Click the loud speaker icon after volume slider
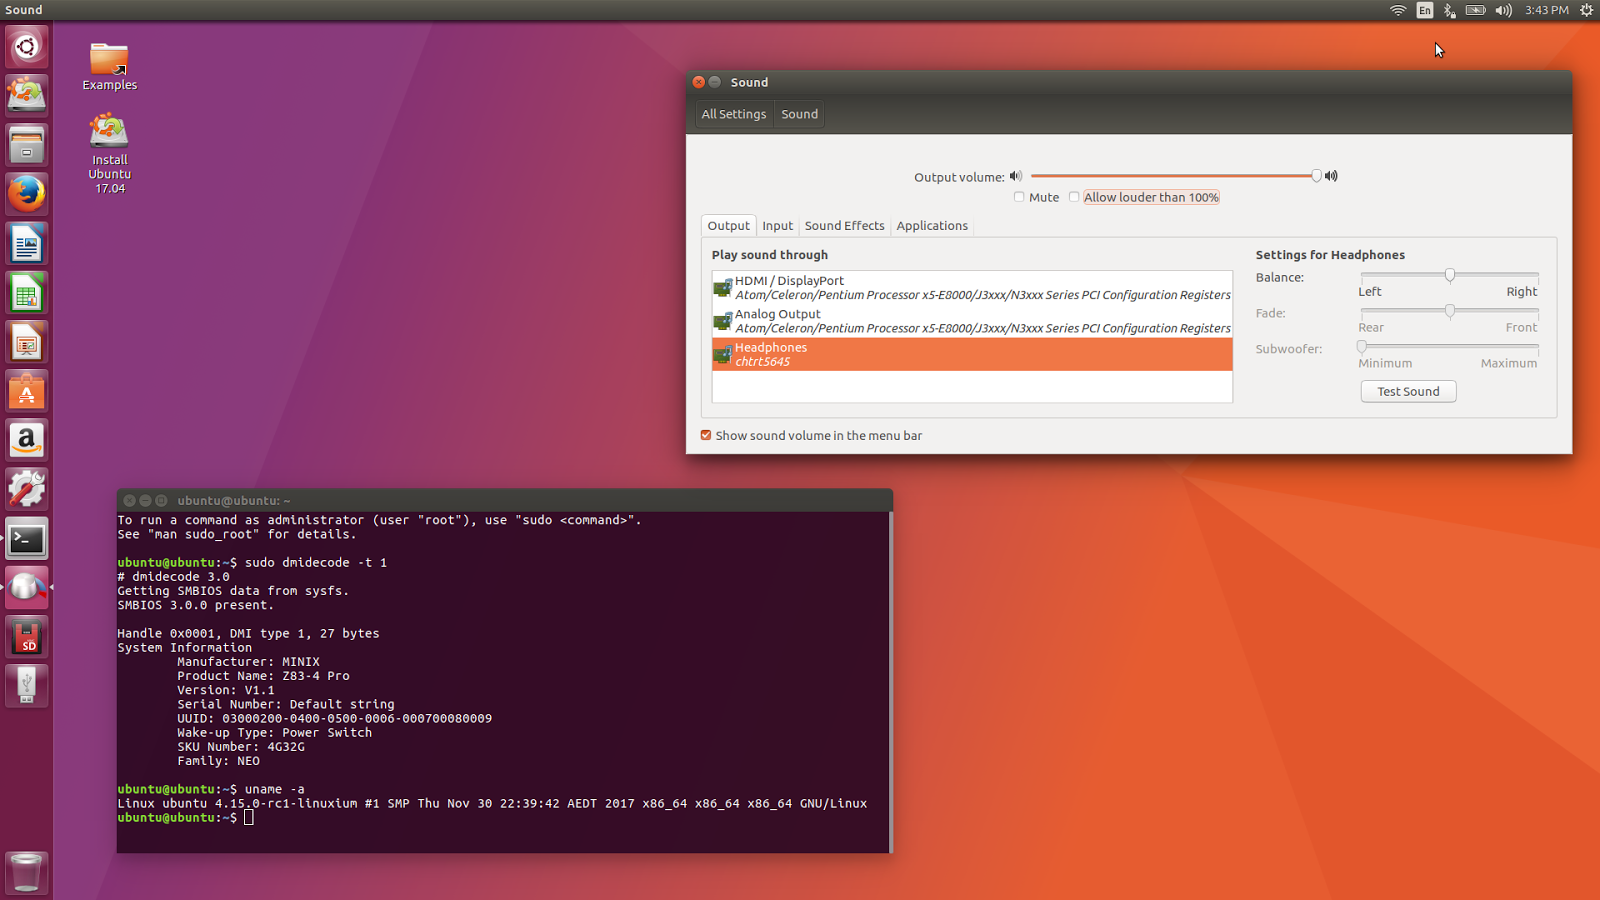Image resolution: width=1600 pixels, height=900 pixels. 1331,176
